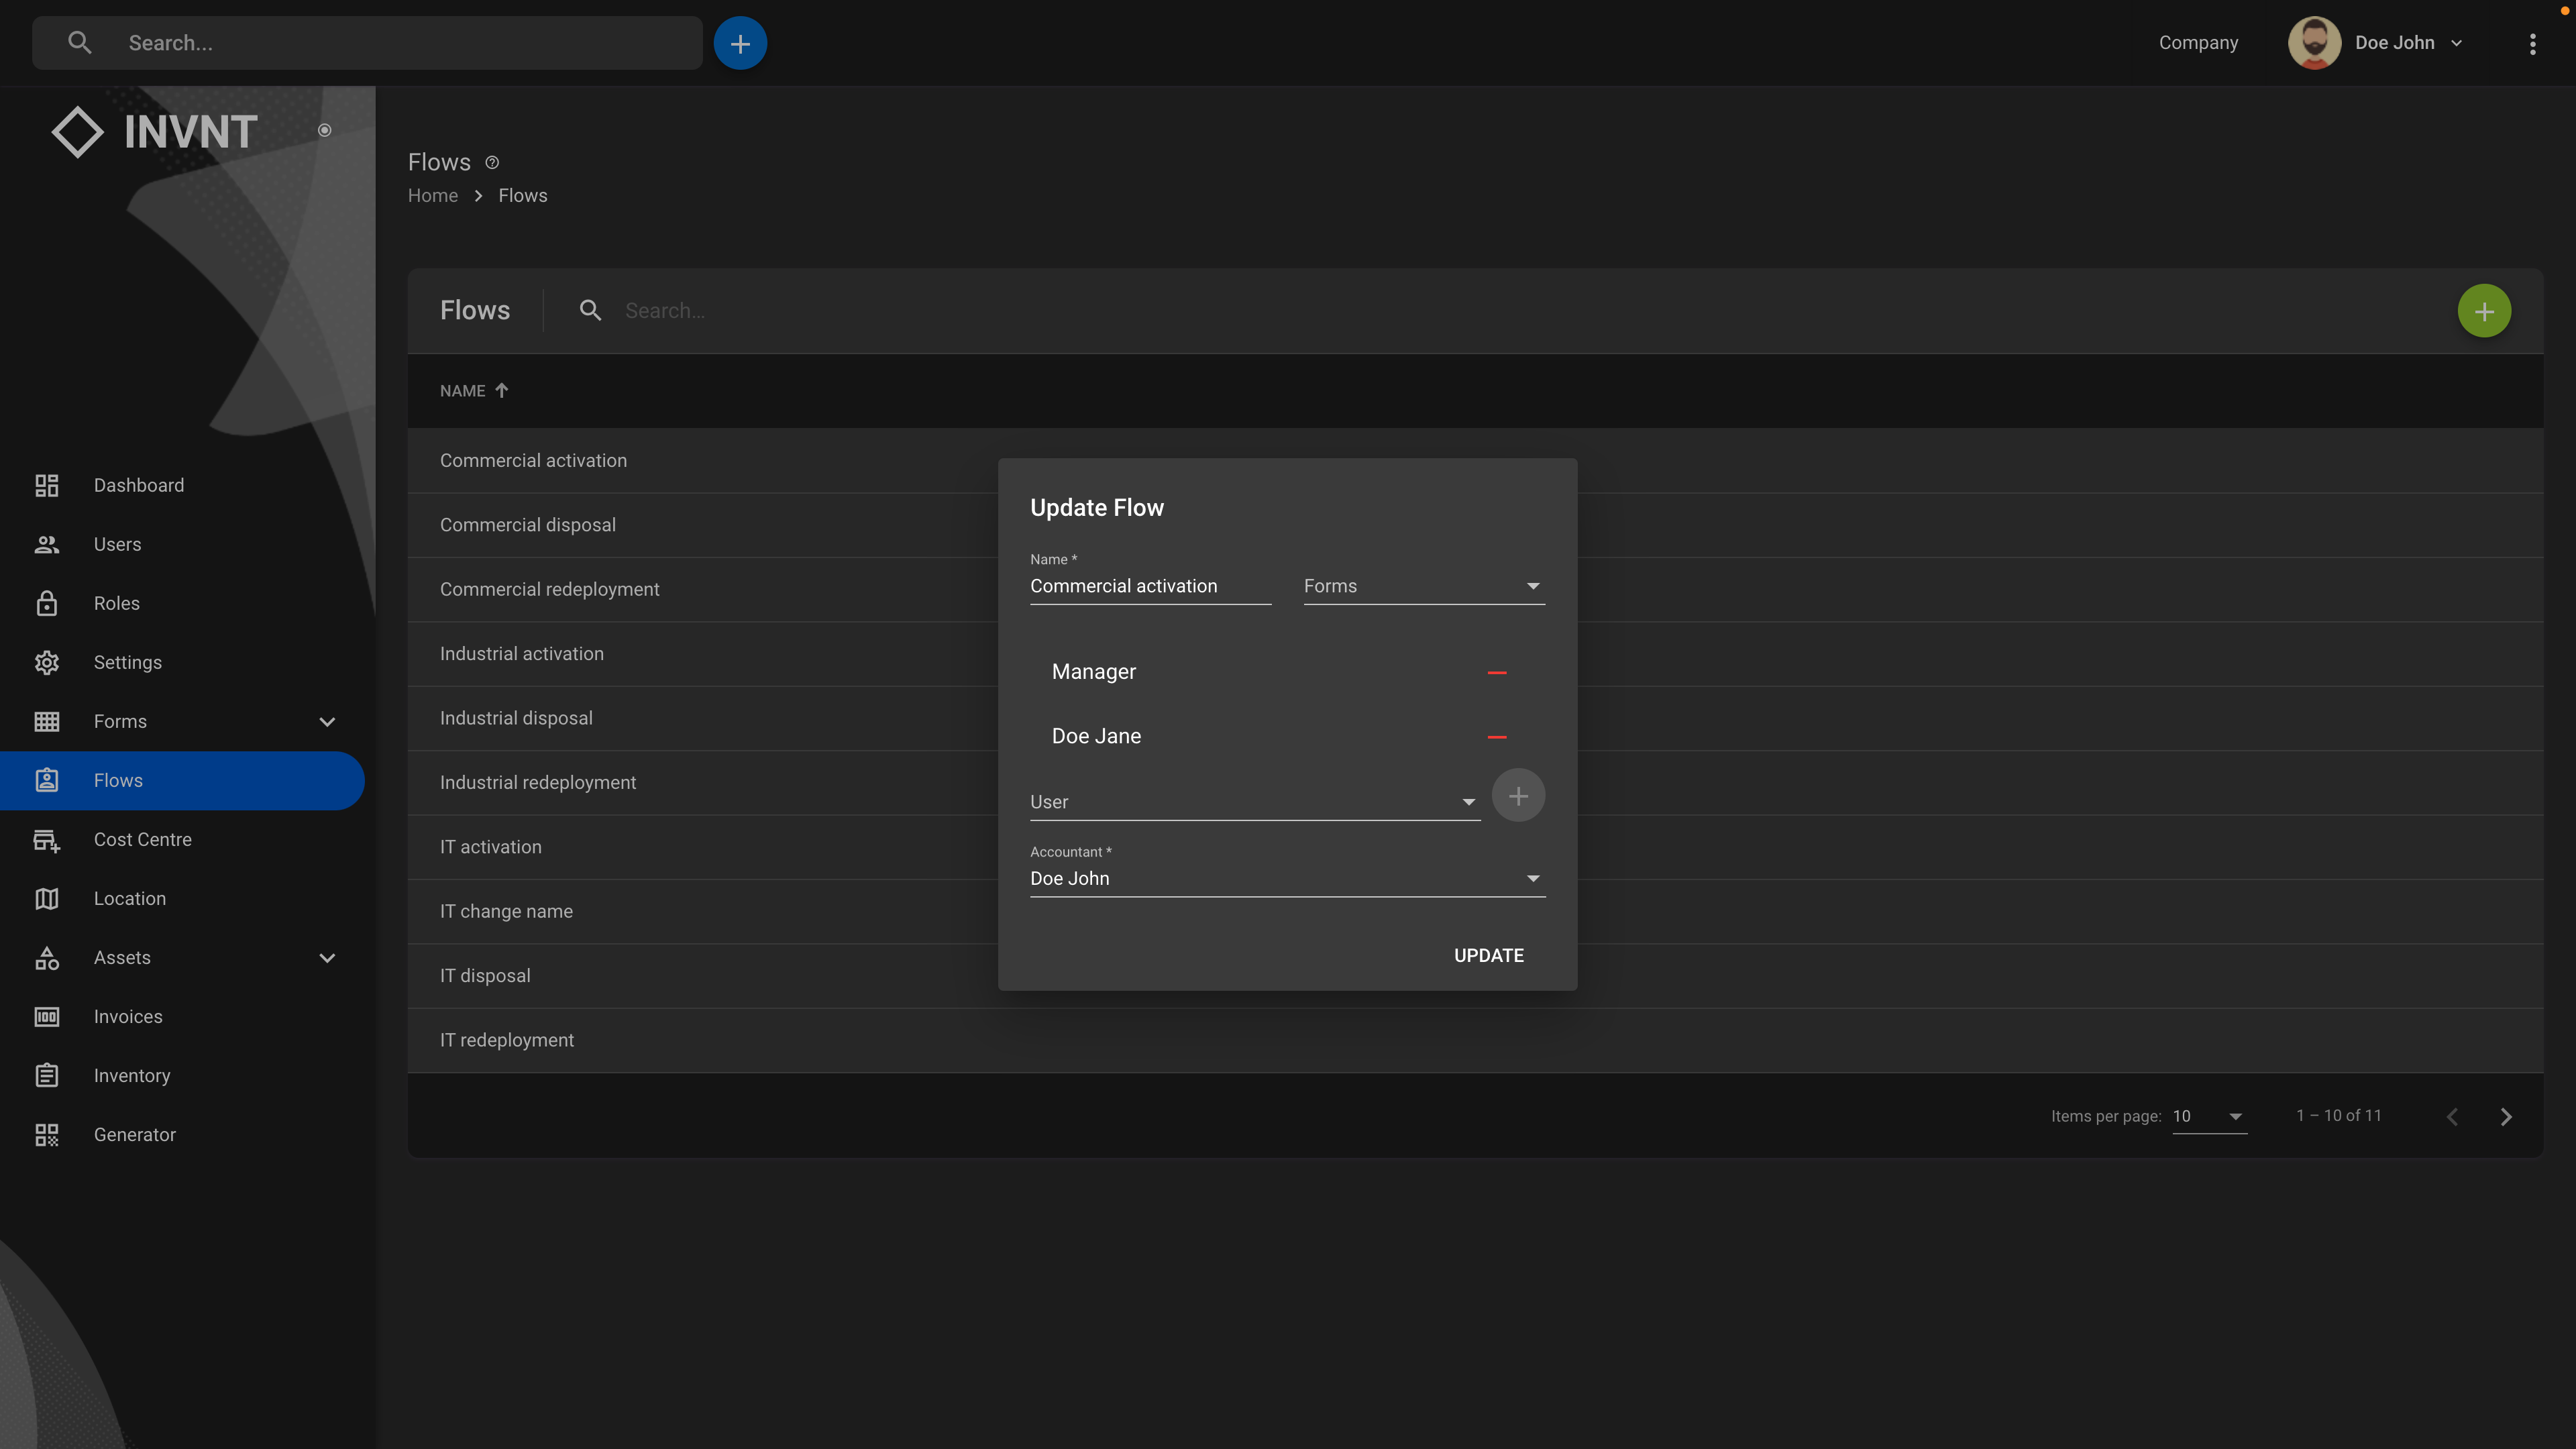Click the help icon beside Flows title
This screenshot has height=1449, width=2576.
[492, 162]
